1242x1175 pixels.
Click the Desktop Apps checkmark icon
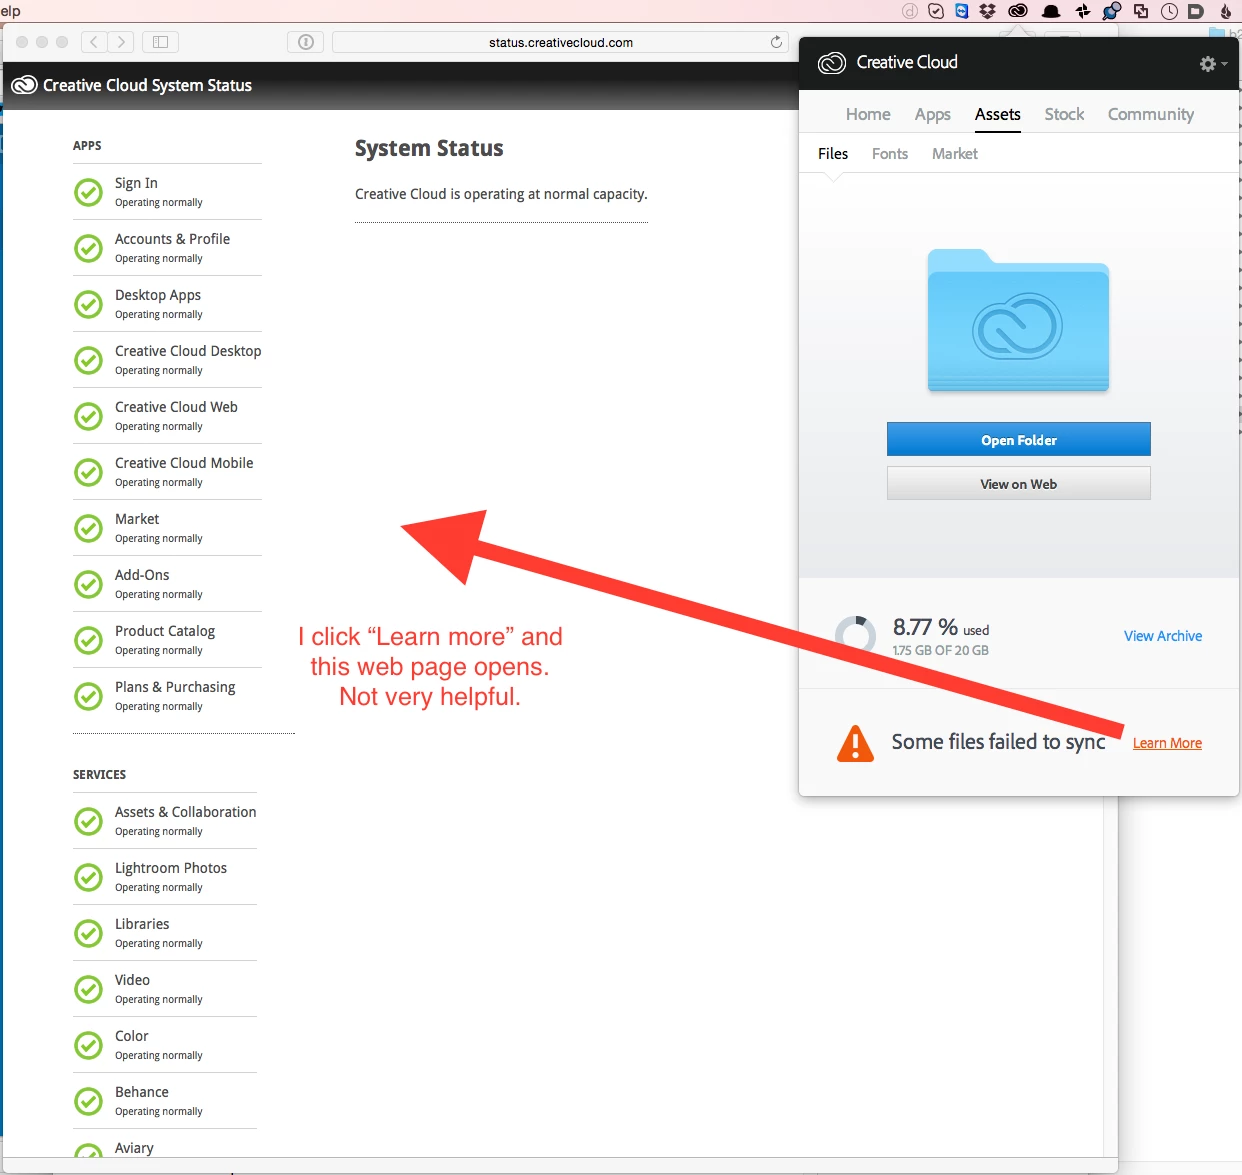point(89,304)
